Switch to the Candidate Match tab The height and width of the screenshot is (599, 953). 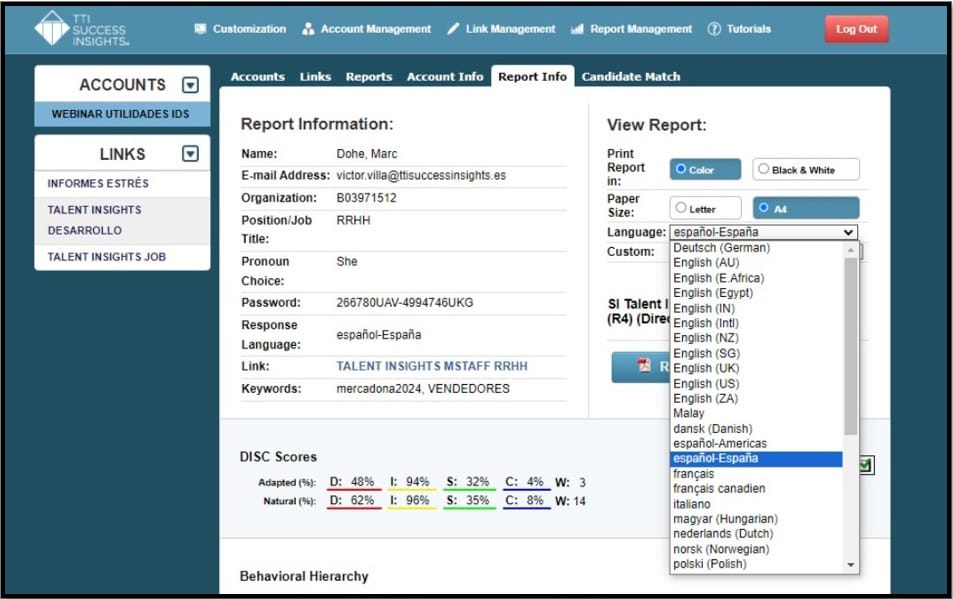click(630, 77)
